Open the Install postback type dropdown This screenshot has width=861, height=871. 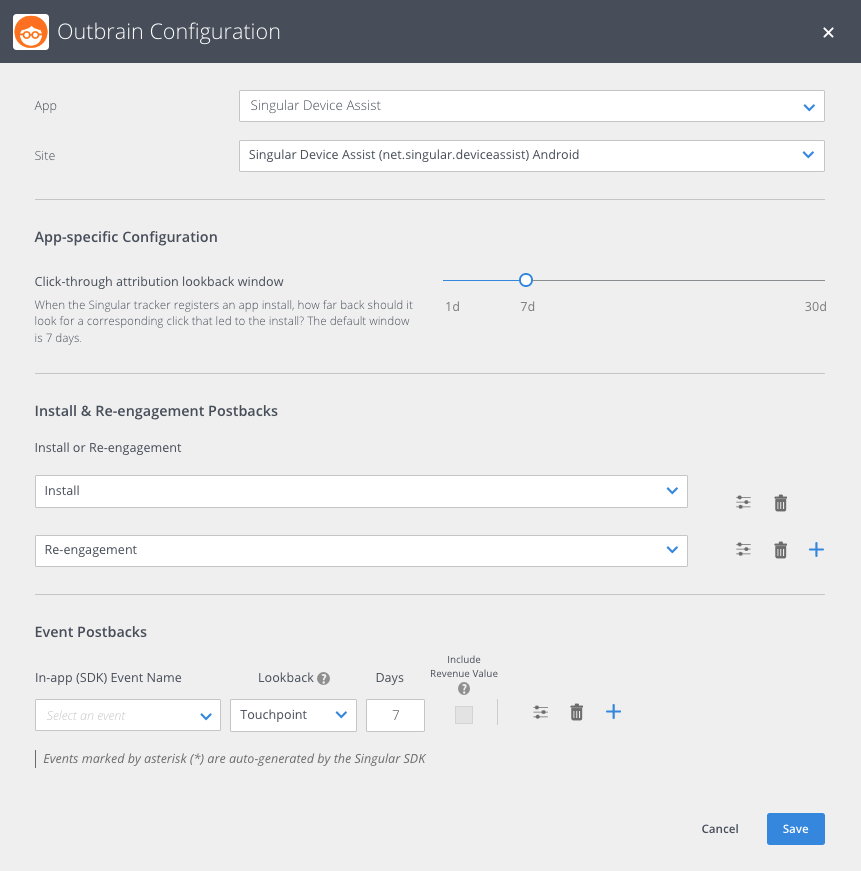coord(361,491)
